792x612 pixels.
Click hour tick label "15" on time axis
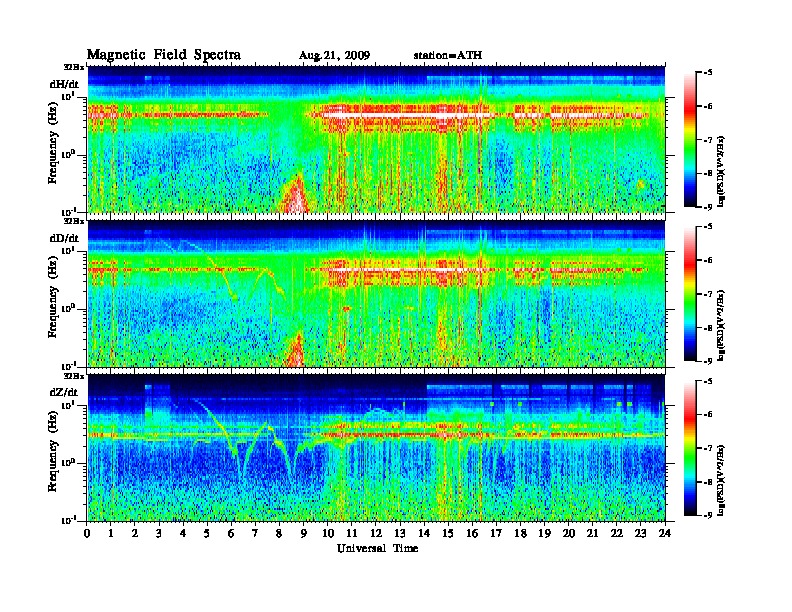tap(448, 533)
